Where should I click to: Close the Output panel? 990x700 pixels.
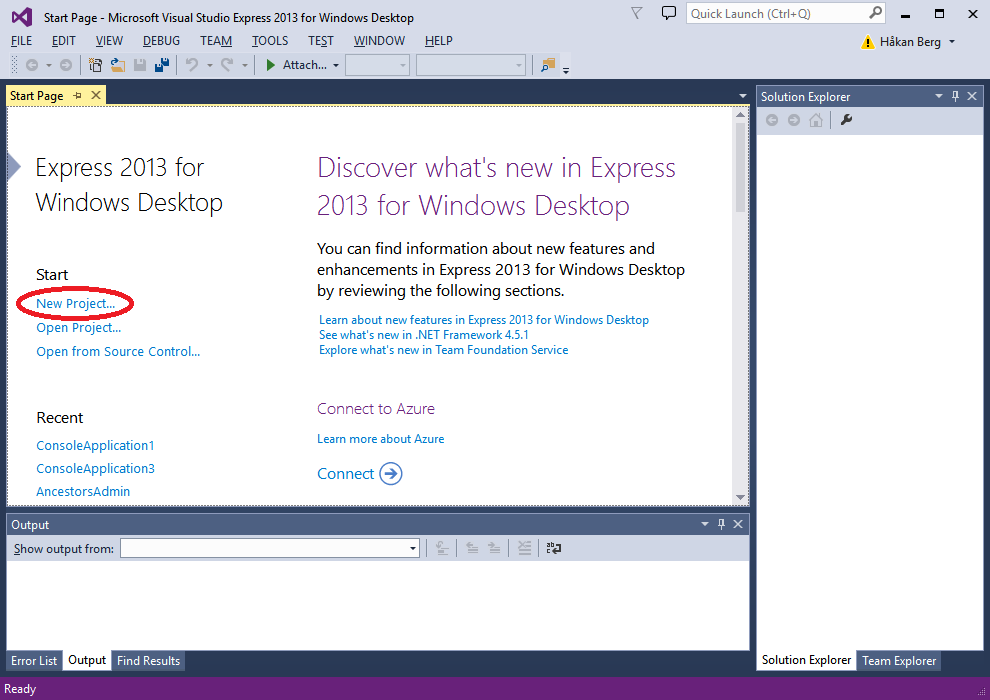tap(738, 524)
